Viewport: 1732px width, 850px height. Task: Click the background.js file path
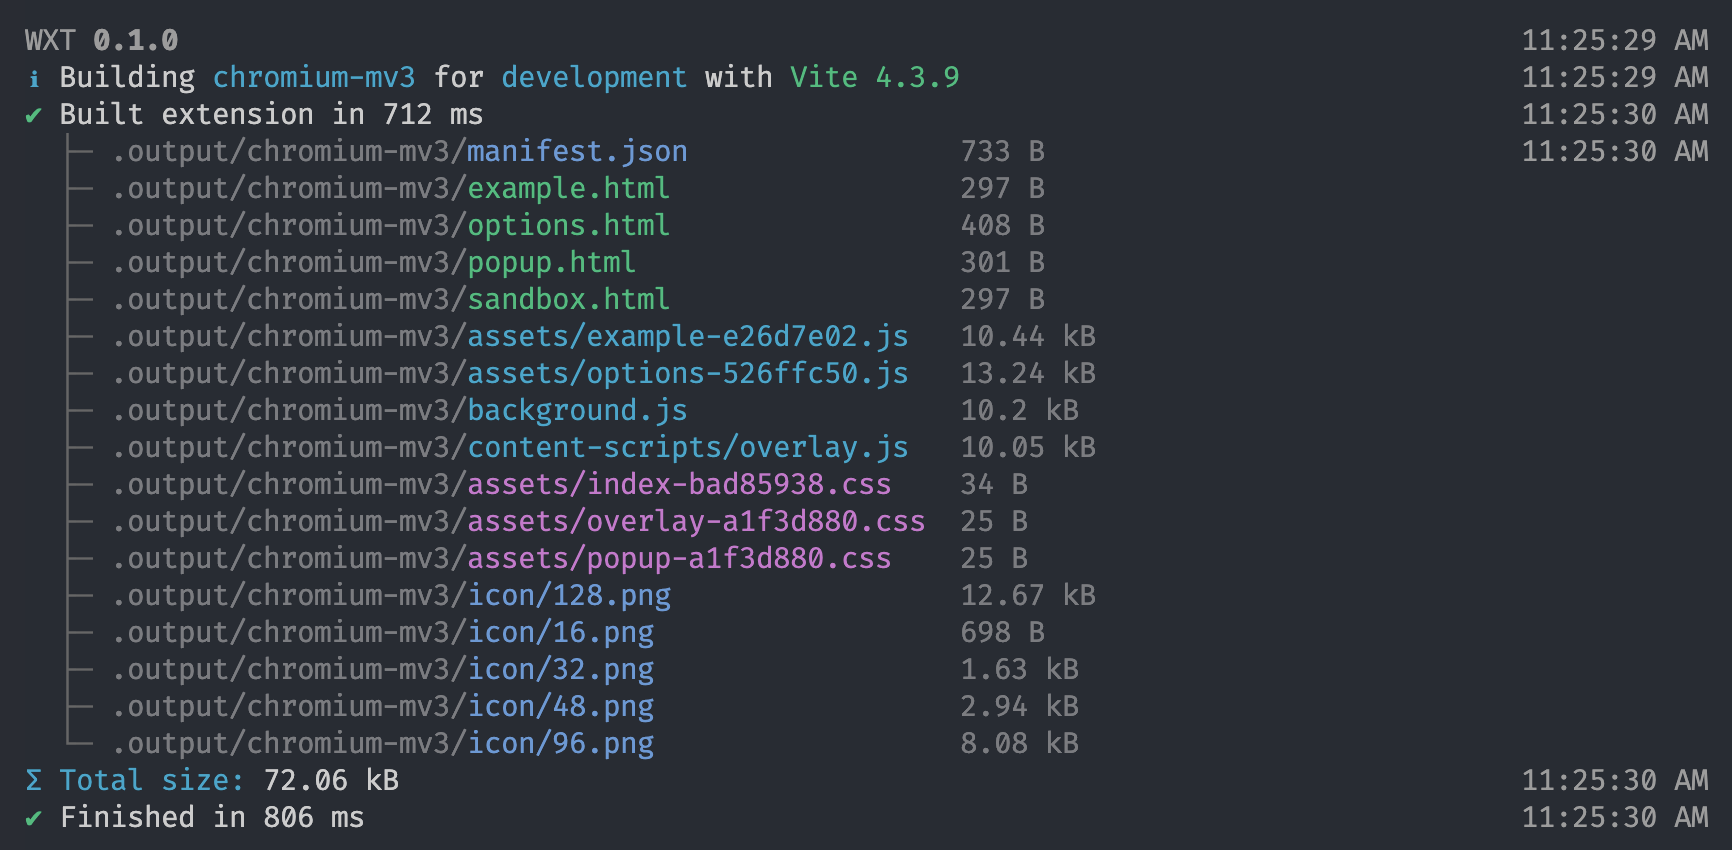pyautogui.click(x=400, y=410)
